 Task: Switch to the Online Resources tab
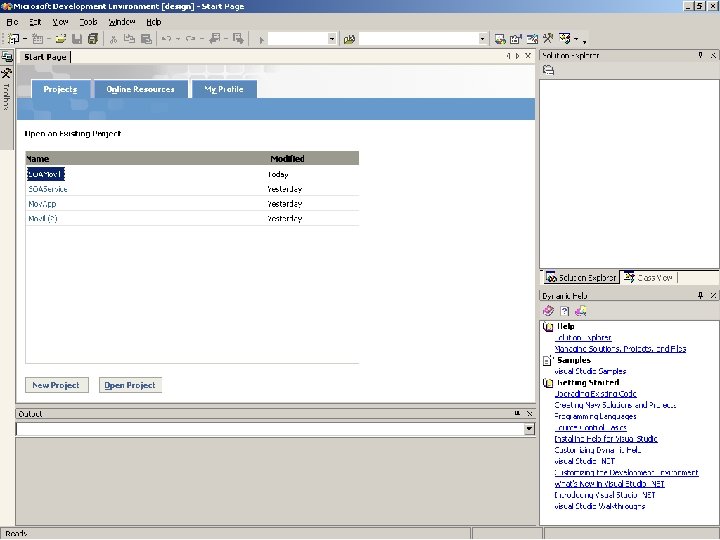point(141,89)
